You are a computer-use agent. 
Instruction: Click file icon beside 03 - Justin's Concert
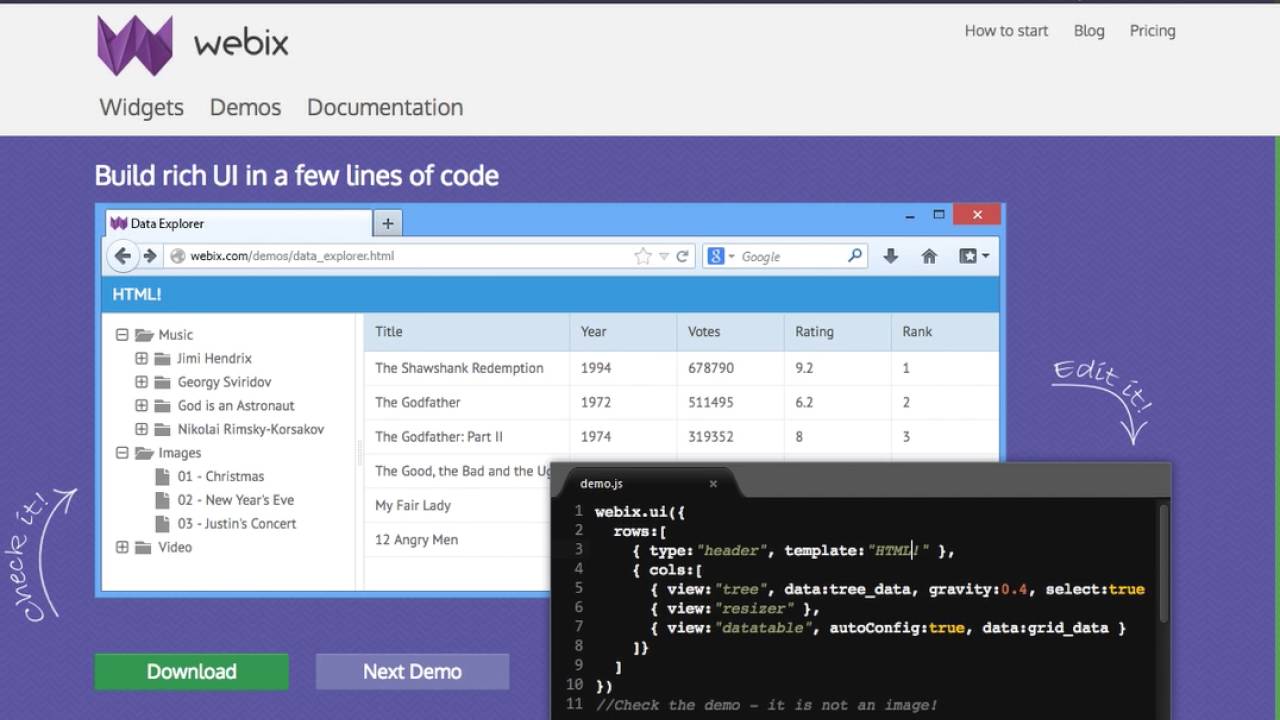tap(162, 523)
